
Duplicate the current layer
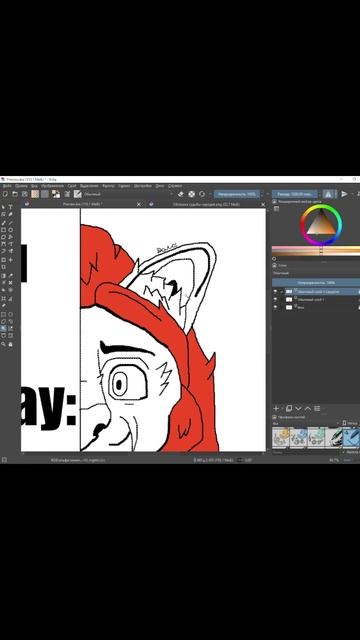289,409
